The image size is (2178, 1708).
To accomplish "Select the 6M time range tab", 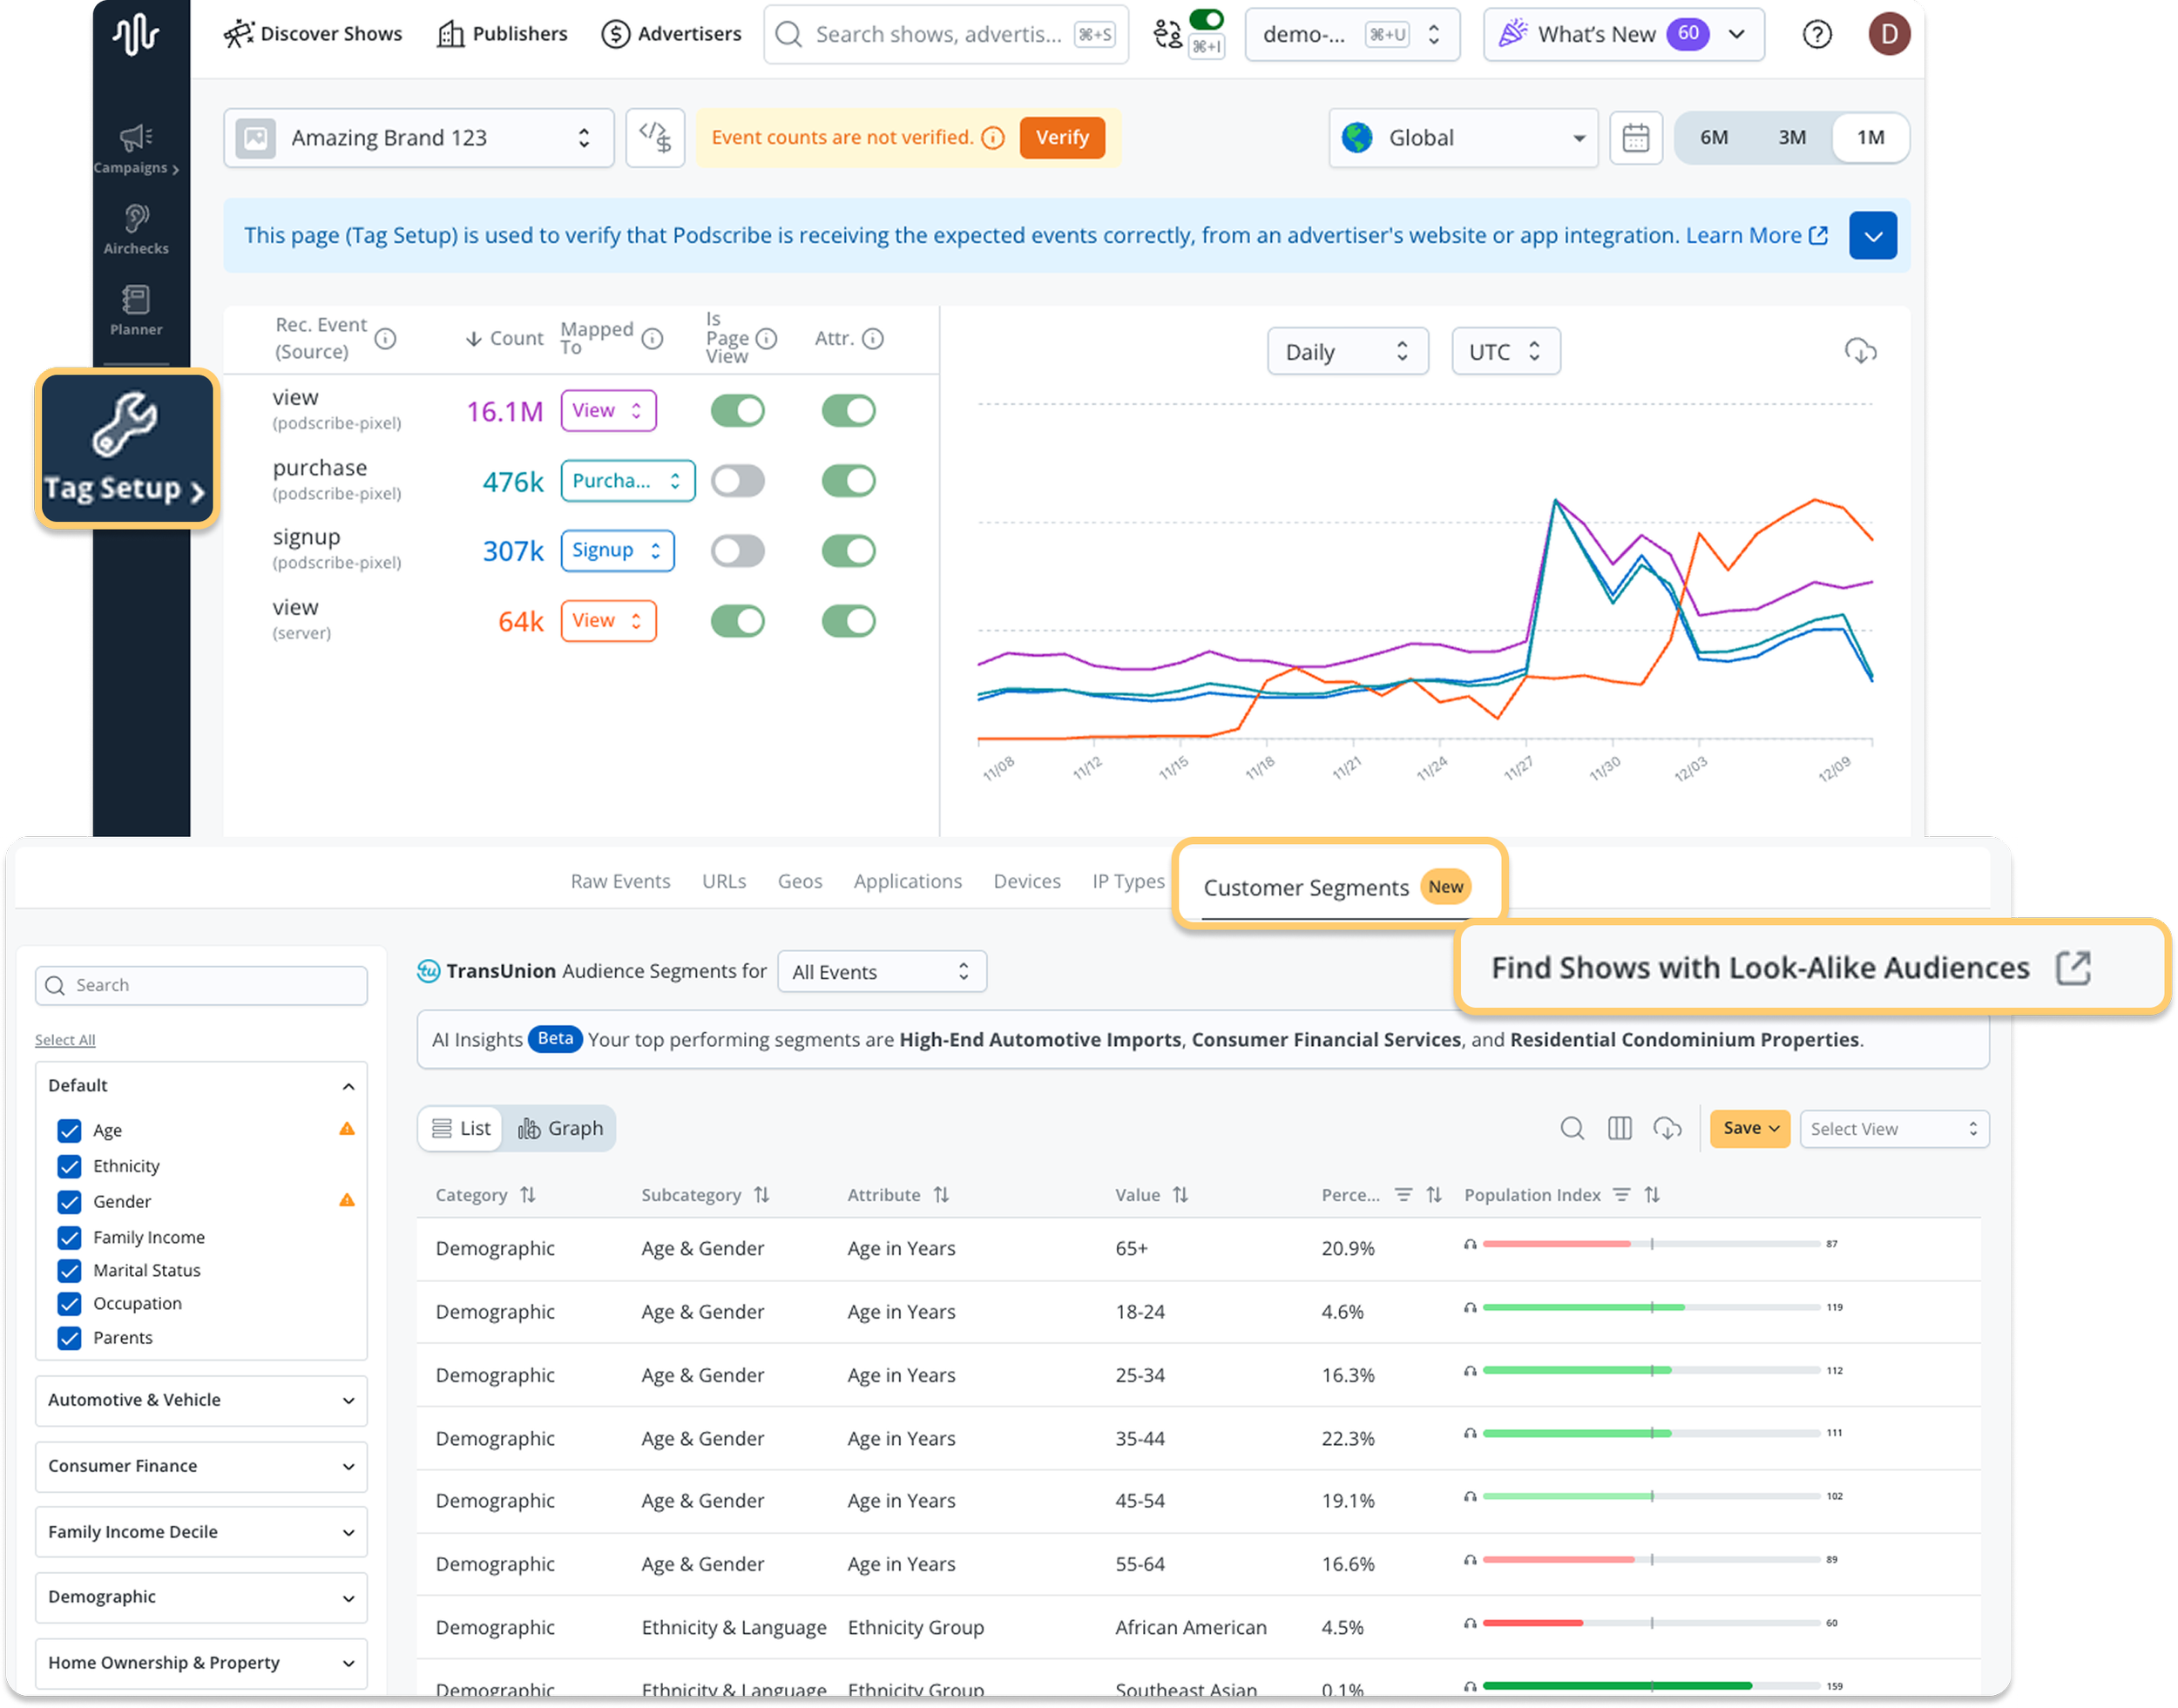I will tap(1713, 138).
